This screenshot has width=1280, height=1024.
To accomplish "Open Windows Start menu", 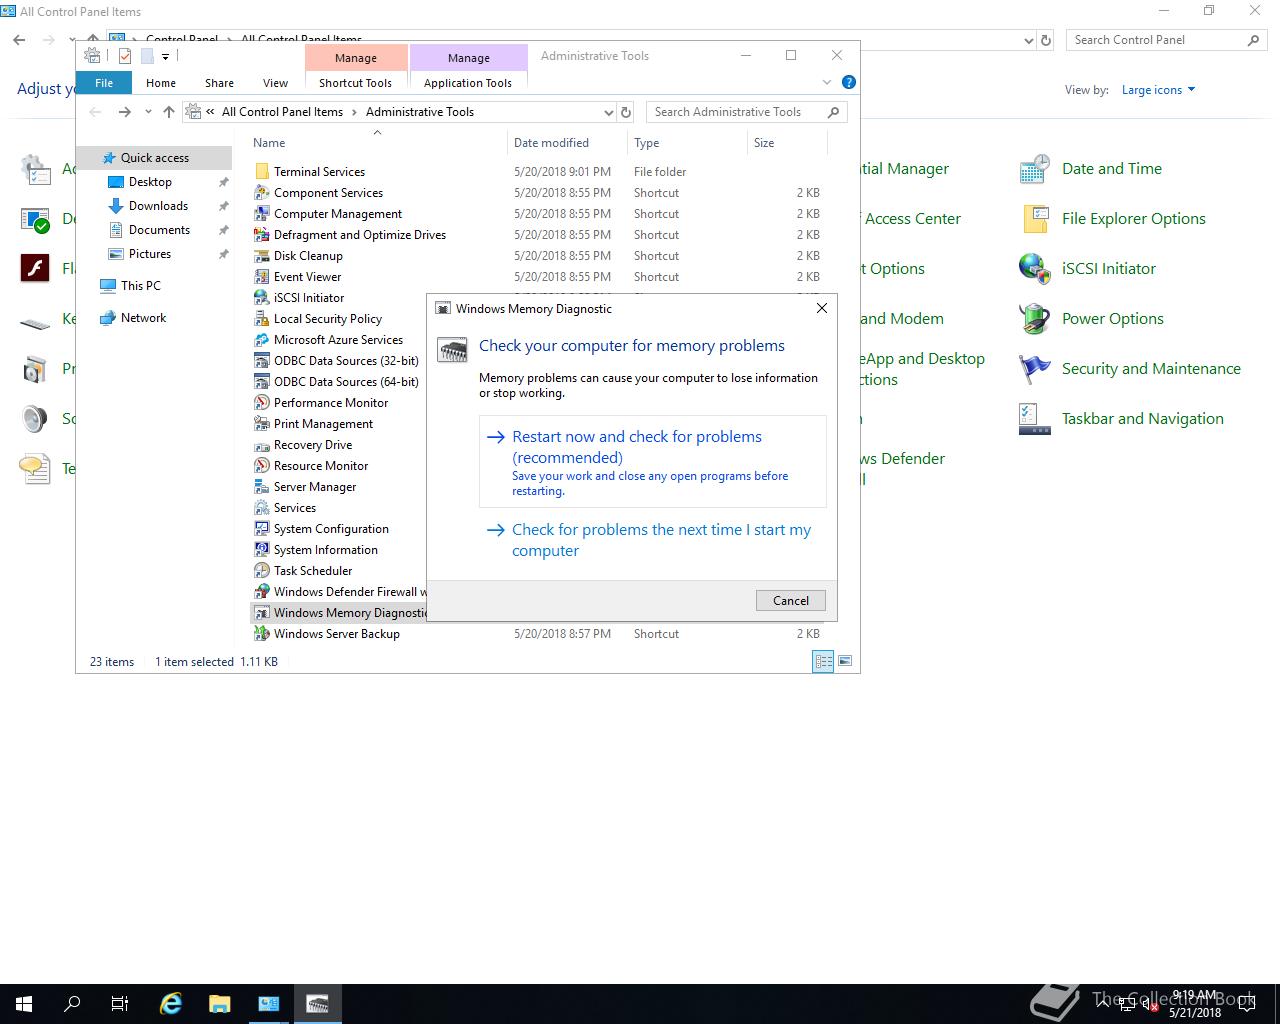I will click(x=24, y=1004).
